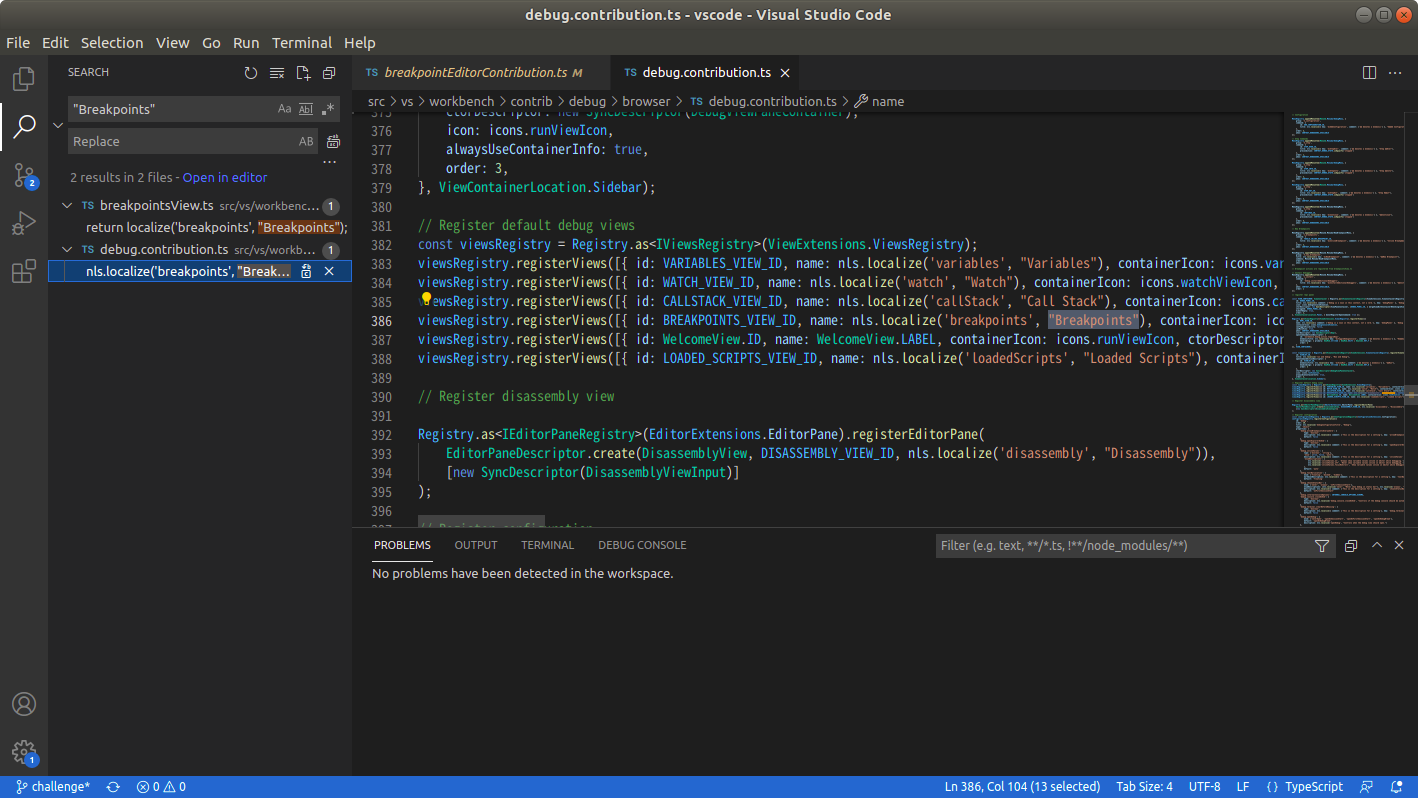Collapse the debug.contribution.ts results group
1418x798 pixels.
[67, 250]
